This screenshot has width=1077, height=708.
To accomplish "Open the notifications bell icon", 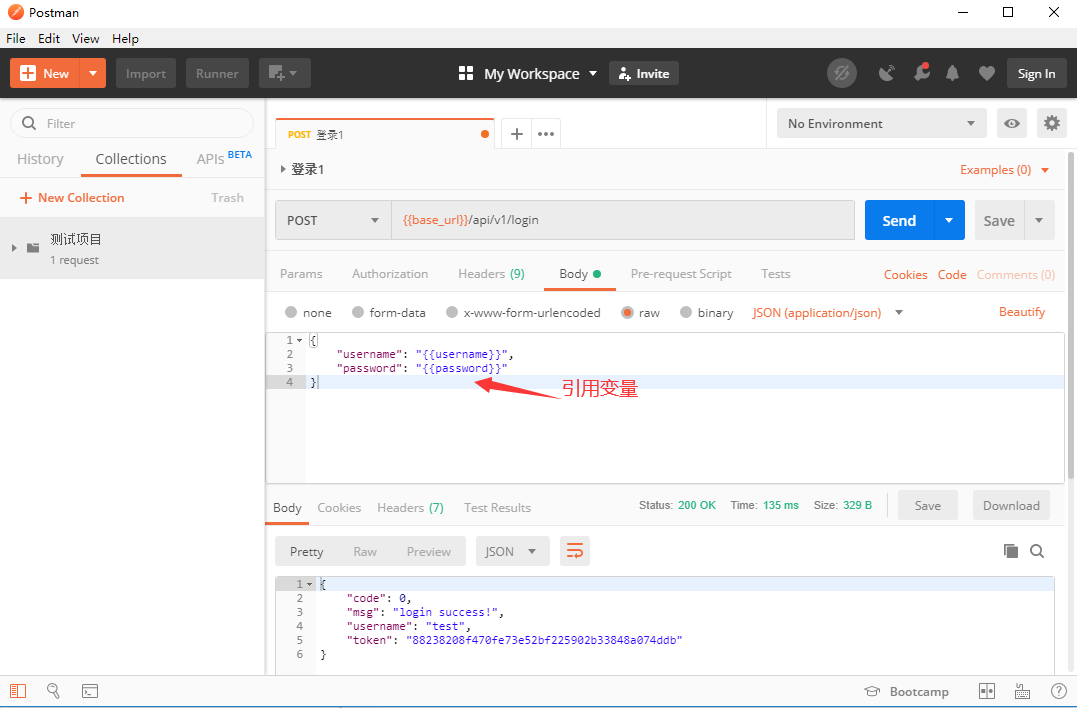I will (952, 73).
